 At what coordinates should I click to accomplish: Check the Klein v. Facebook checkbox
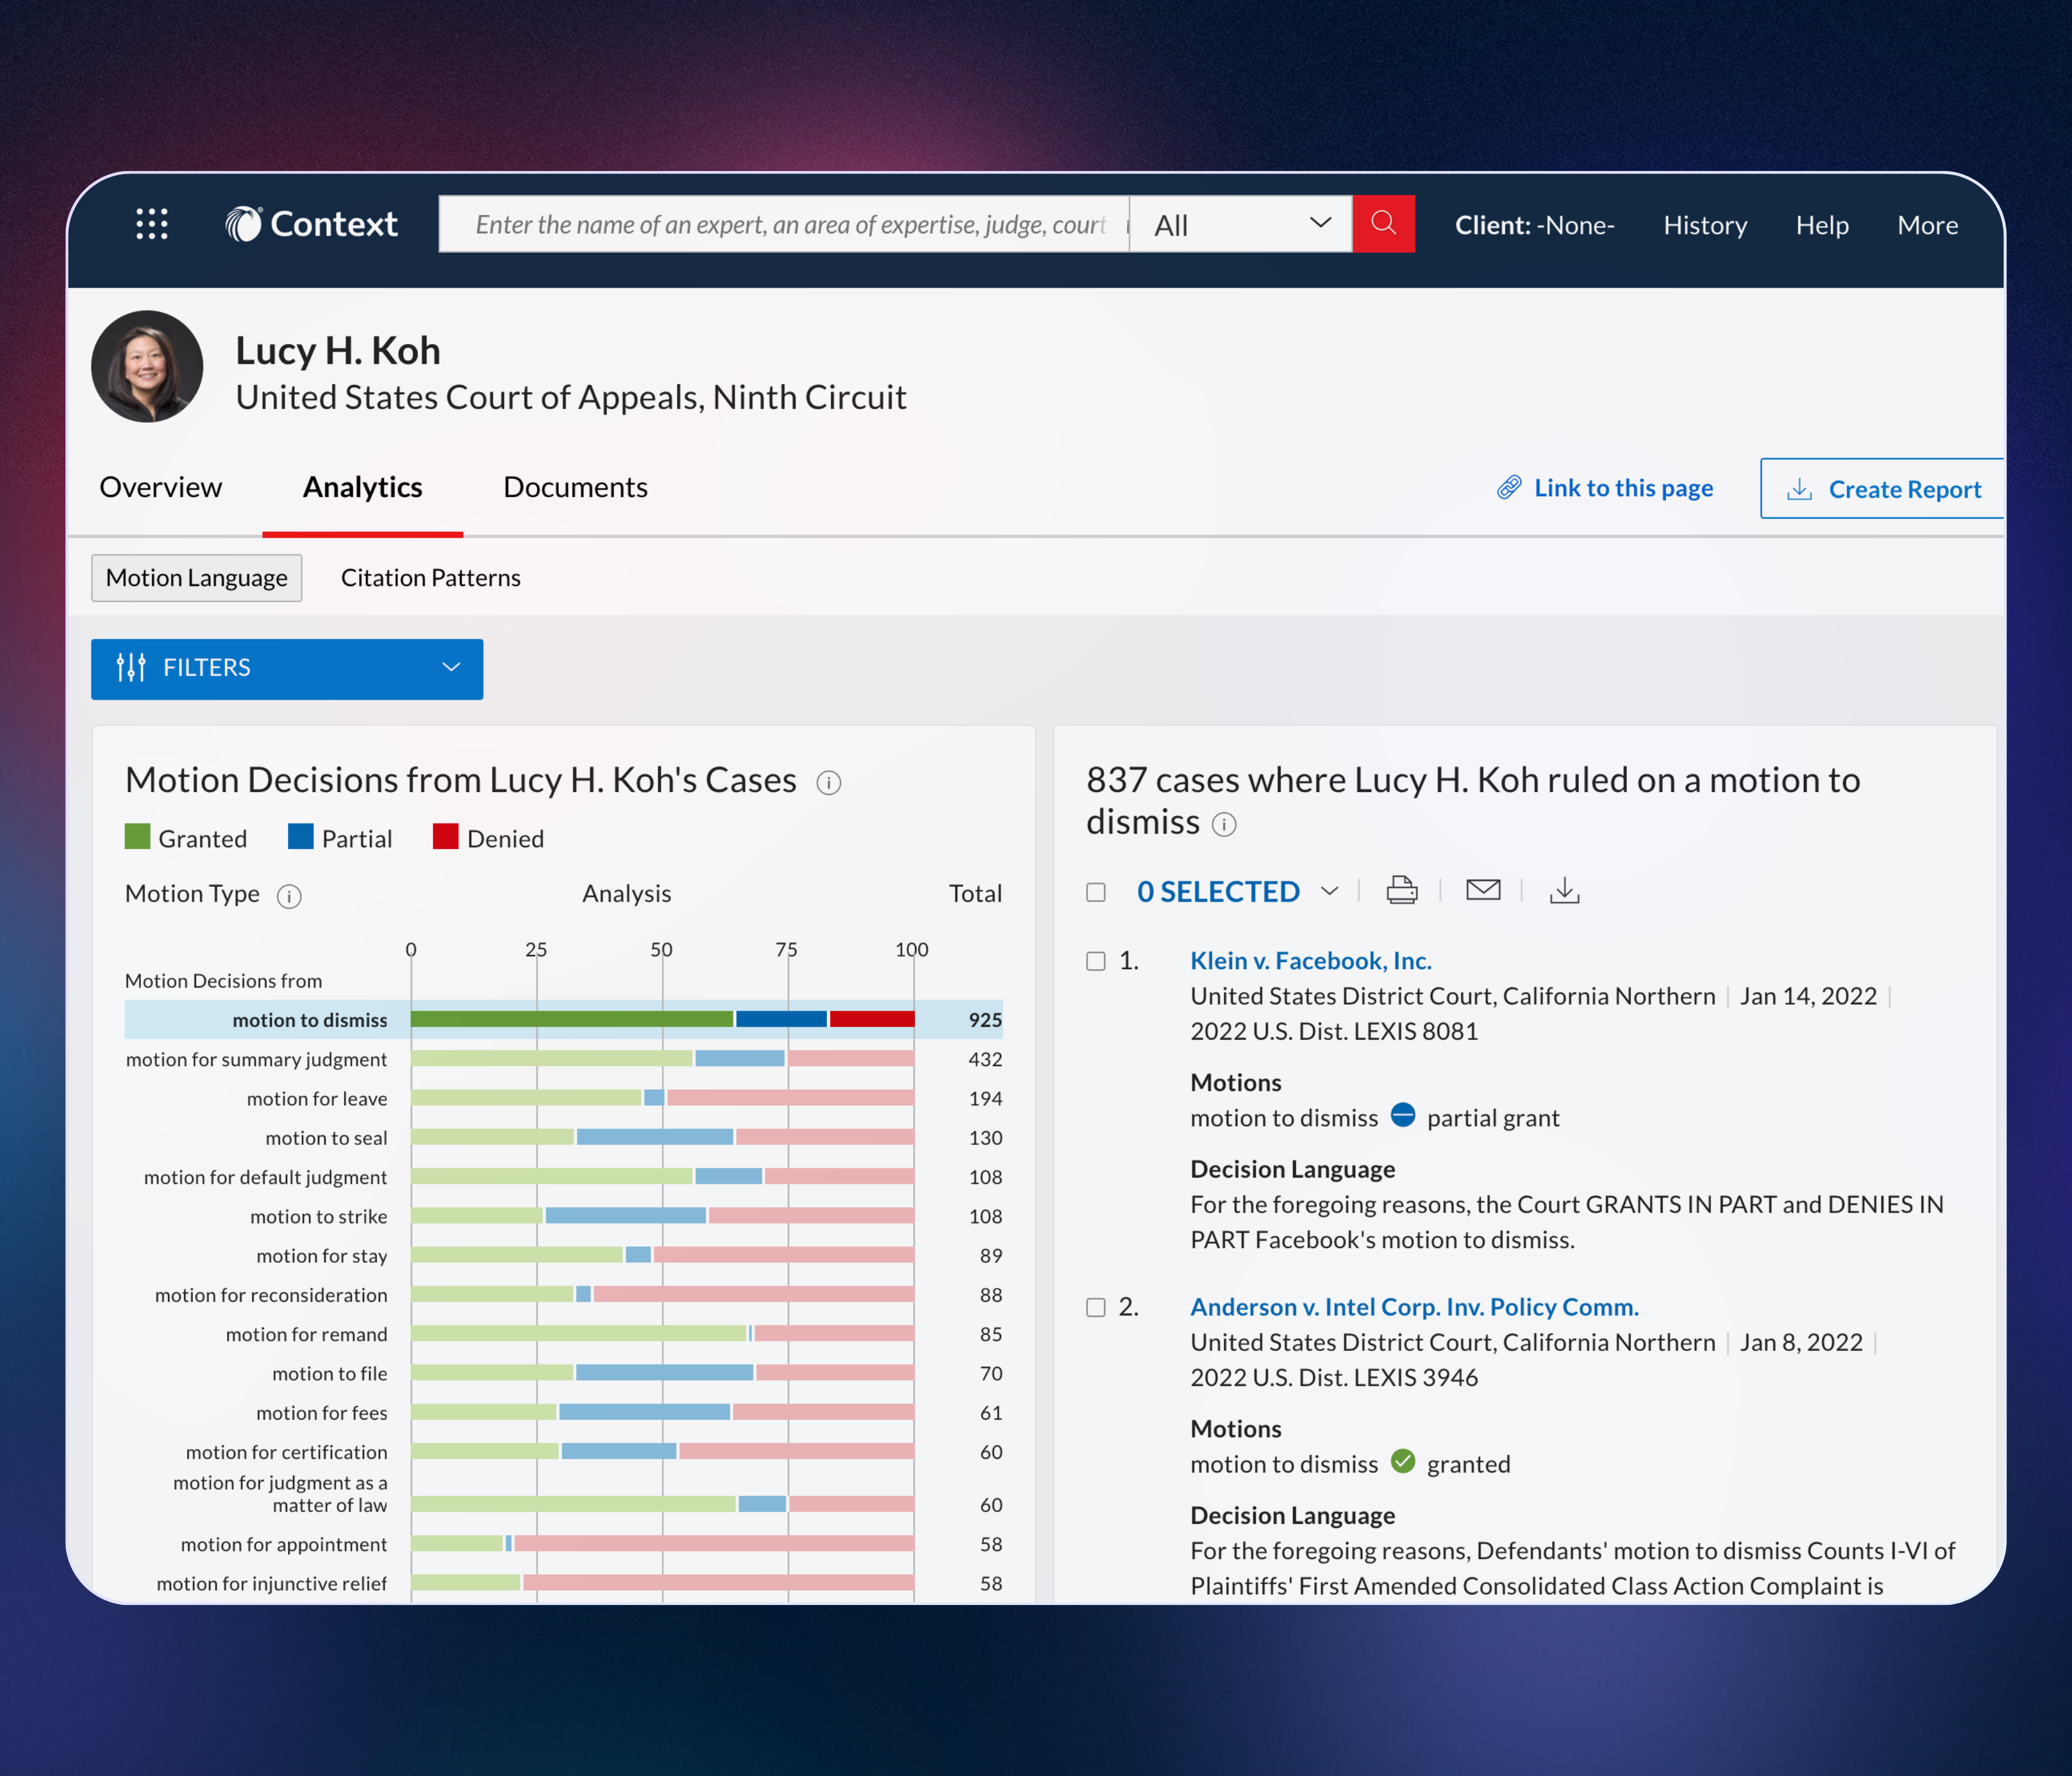(x=1096, y=961)
